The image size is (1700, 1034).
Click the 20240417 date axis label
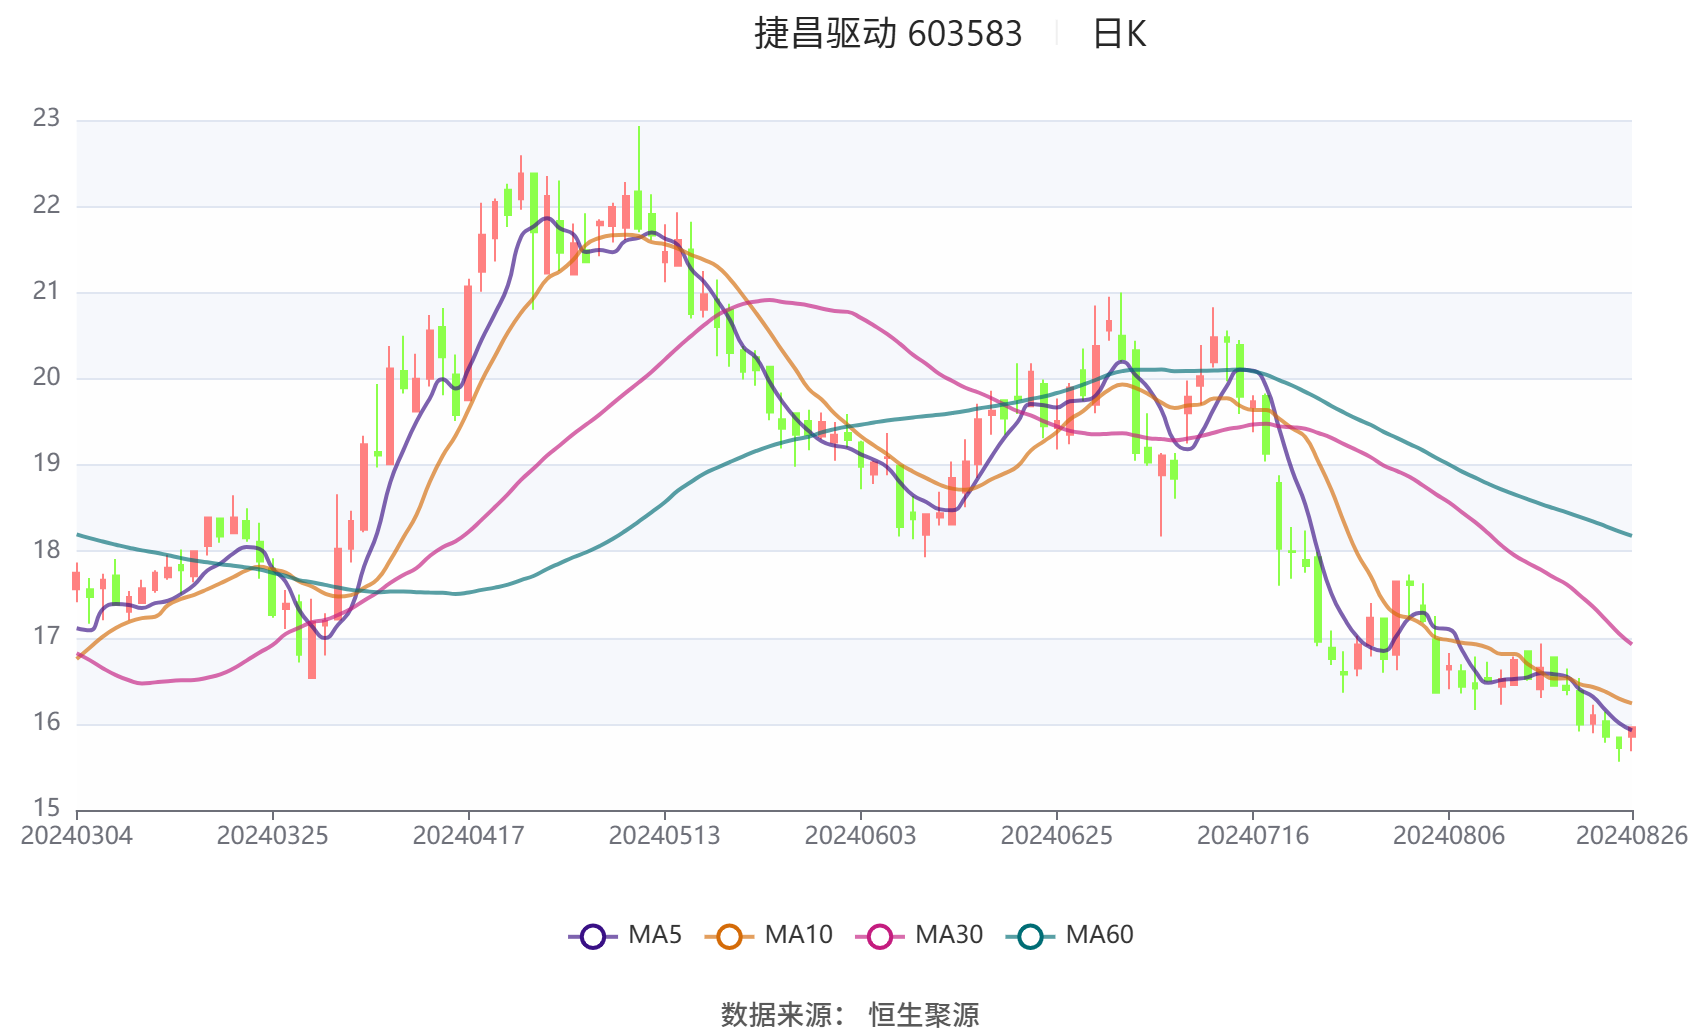point(468,836)
